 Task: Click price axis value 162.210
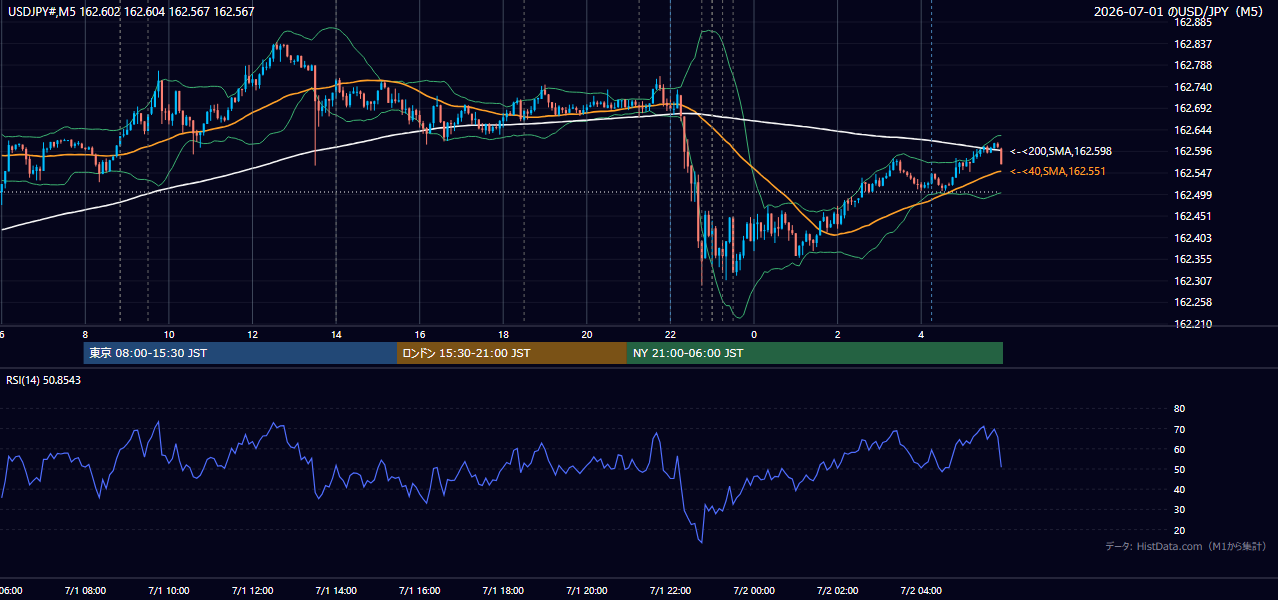[x=1192, y=324]
